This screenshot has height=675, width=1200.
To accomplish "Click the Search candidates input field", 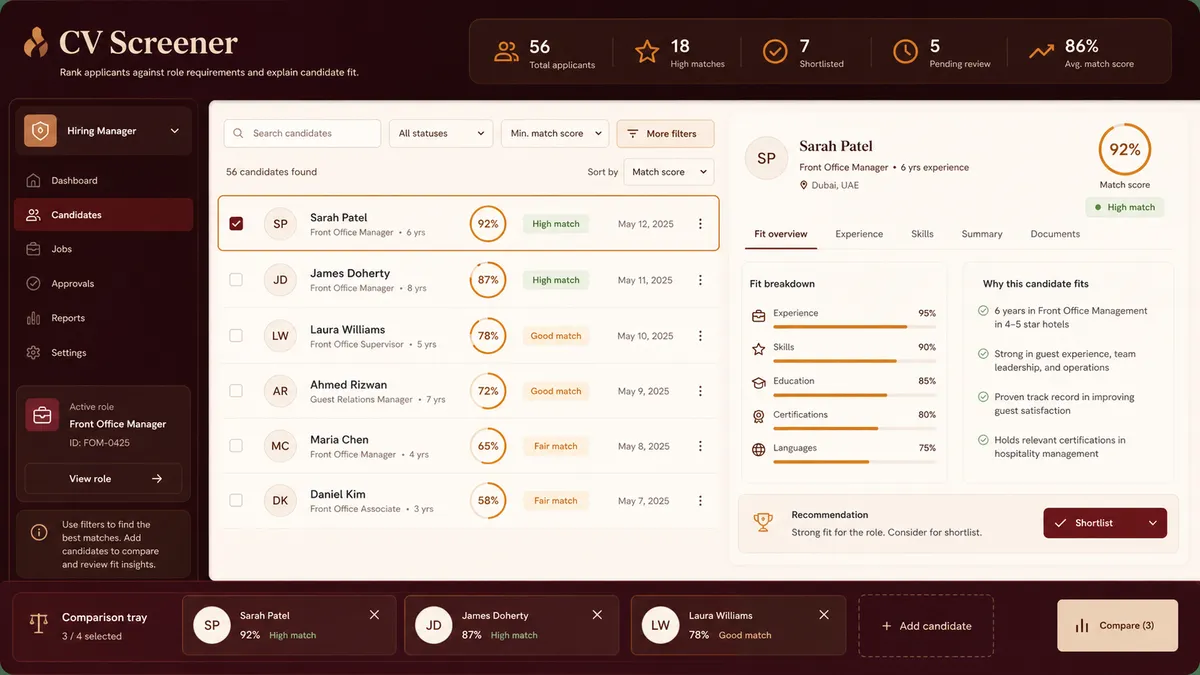I will [303, 133].
